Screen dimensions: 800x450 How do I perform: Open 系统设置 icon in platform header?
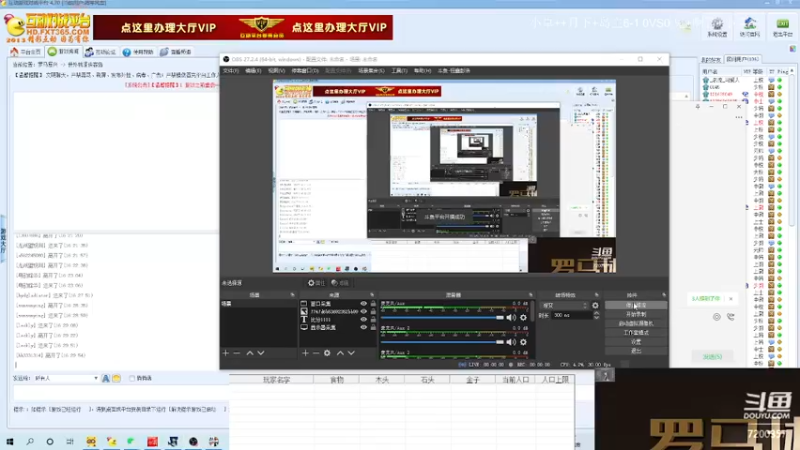tap(717, 27)
